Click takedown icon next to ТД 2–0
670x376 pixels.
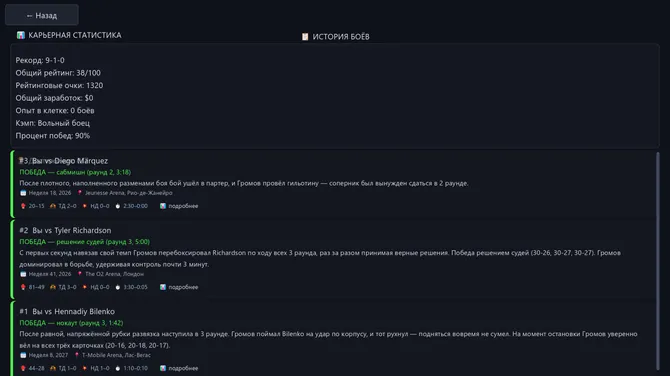click(x=53, y=206)
